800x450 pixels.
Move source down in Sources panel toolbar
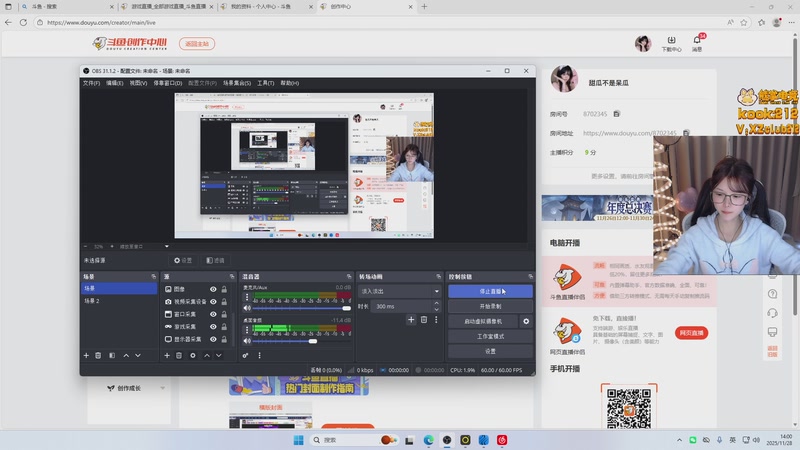click(218, 355)
